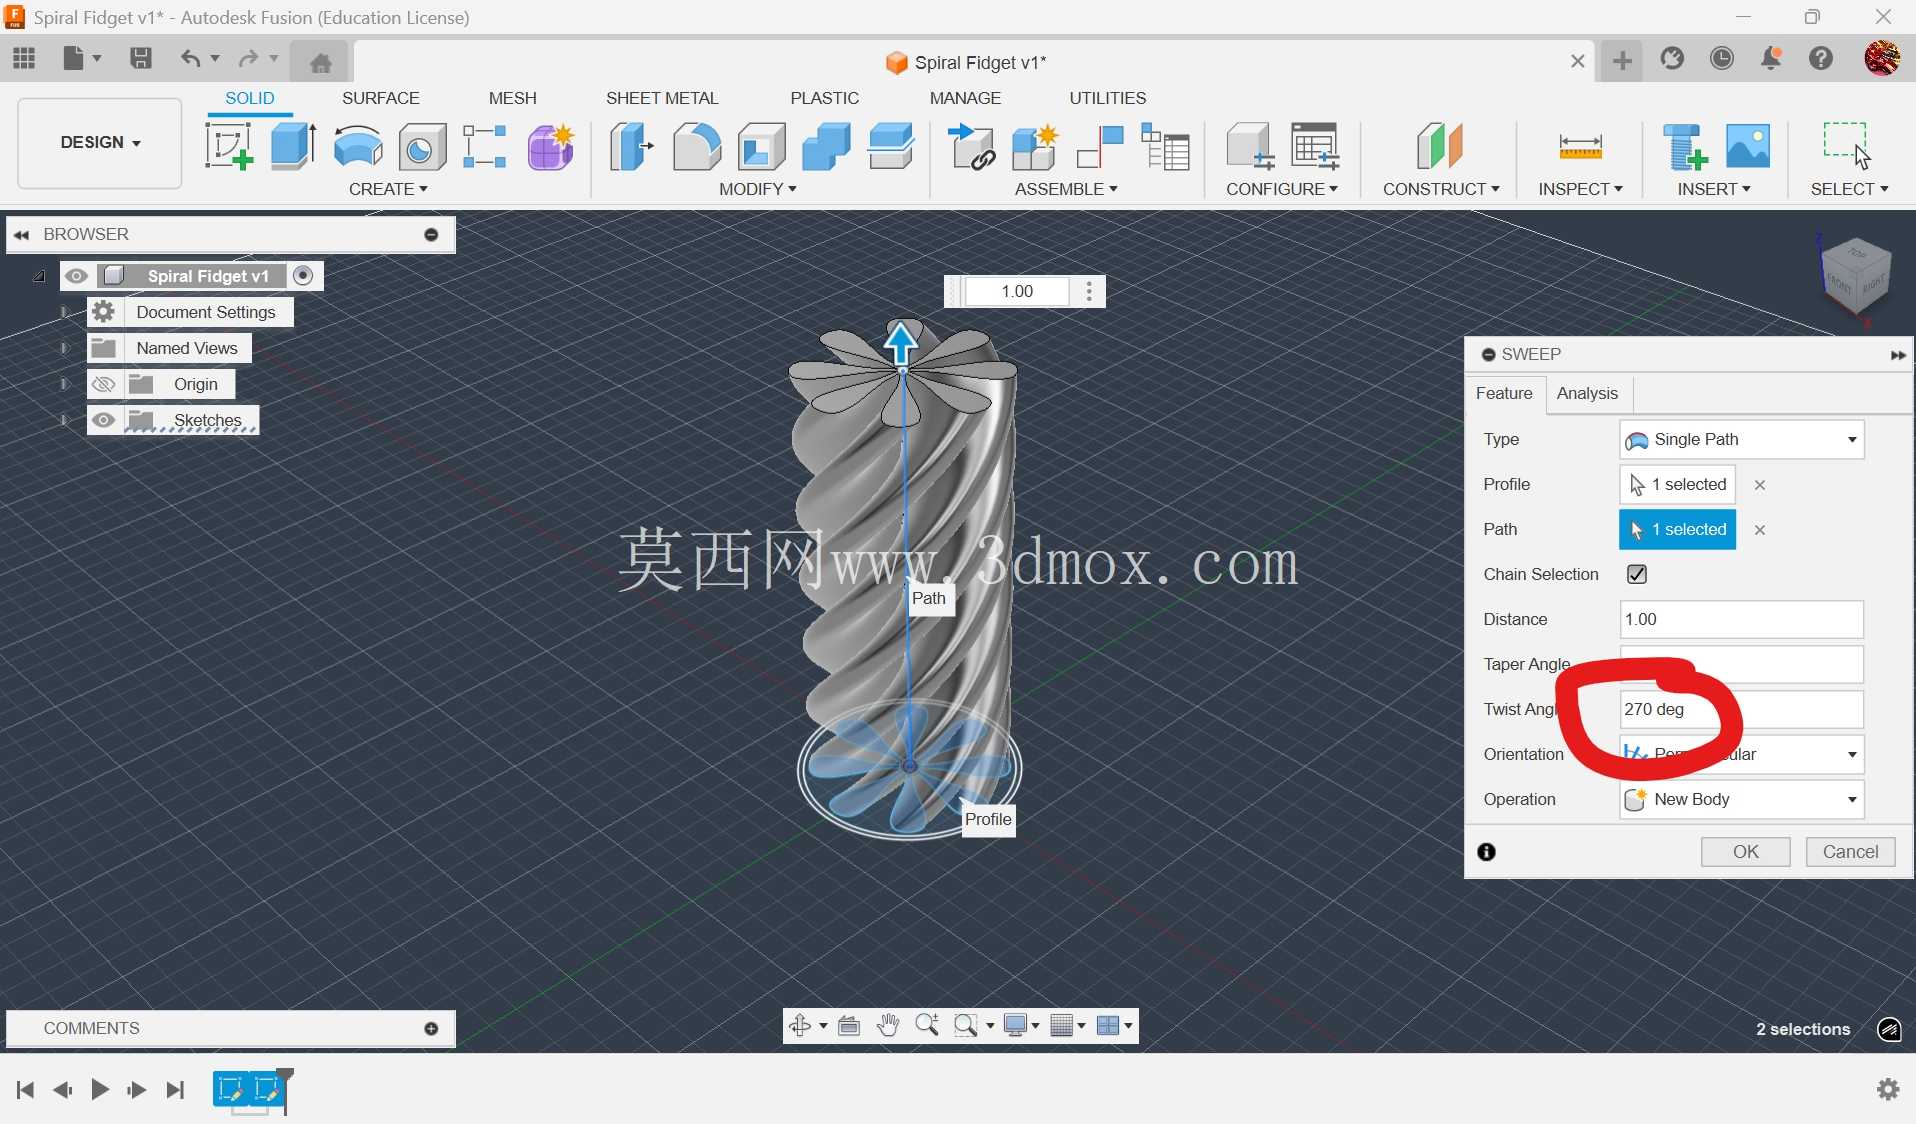Click the Insert Derive icon under Insert
This screenshot has height=1124, width=1916.
(x=1684, y=146)
